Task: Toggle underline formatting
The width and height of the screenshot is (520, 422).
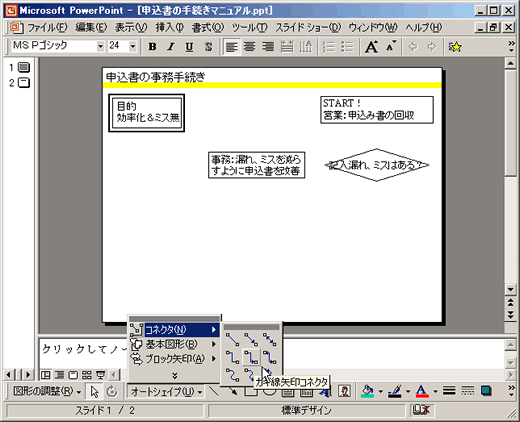Action: [190, 47]
